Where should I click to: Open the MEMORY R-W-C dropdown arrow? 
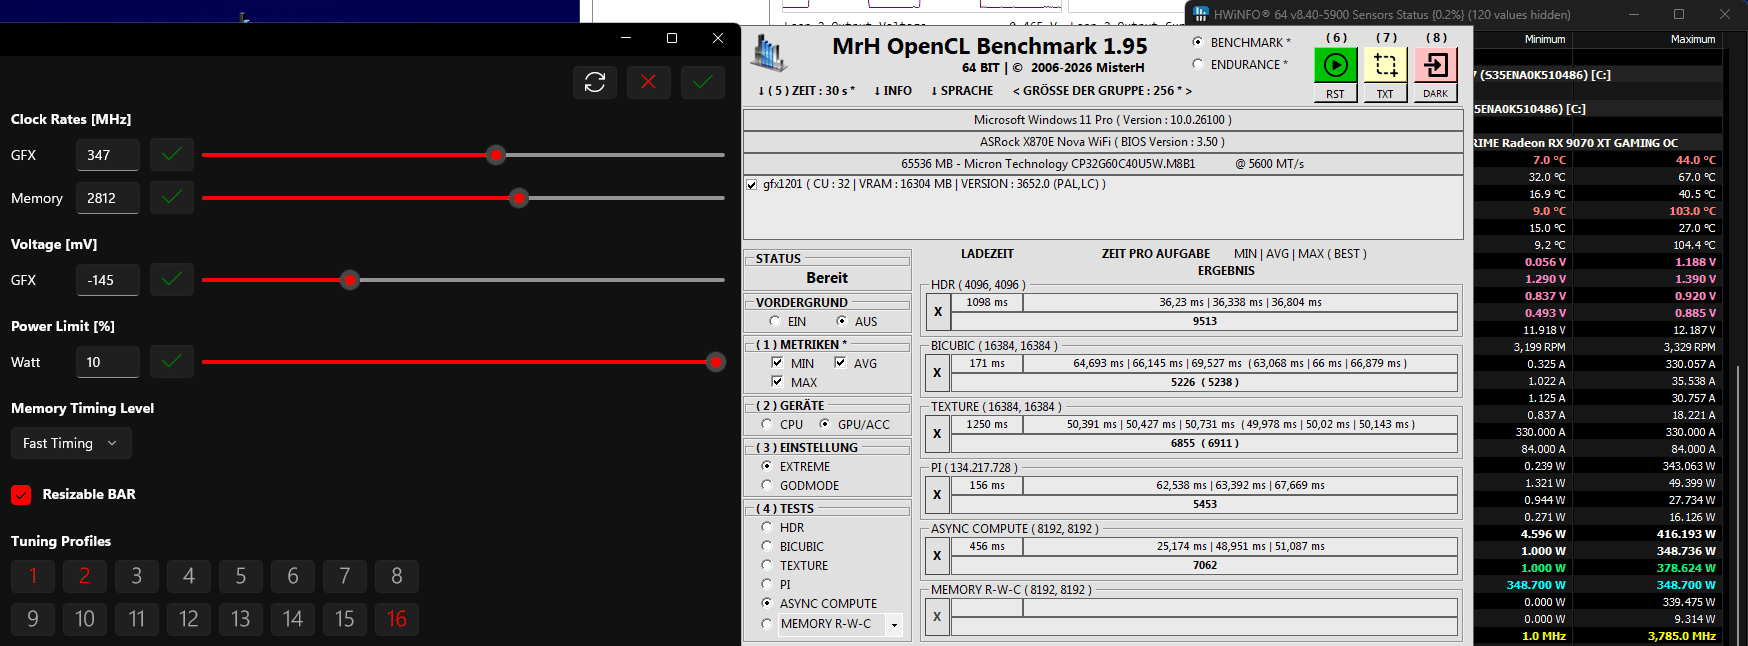[x=894, y=625]
